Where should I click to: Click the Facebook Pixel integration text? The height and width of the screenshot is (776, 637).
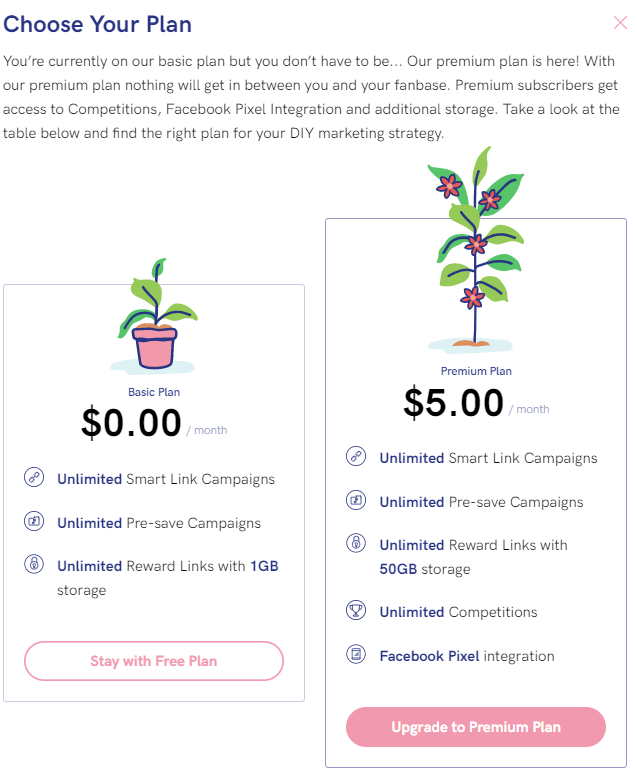pos(467,656)
